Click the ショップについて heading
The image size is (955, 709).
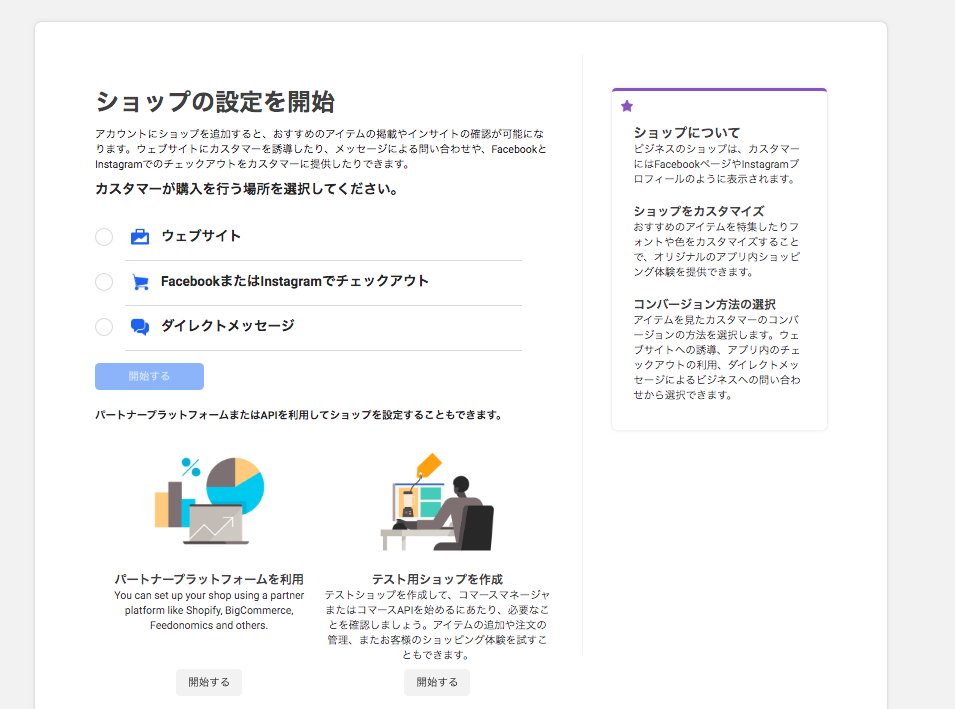coord(687,133)
